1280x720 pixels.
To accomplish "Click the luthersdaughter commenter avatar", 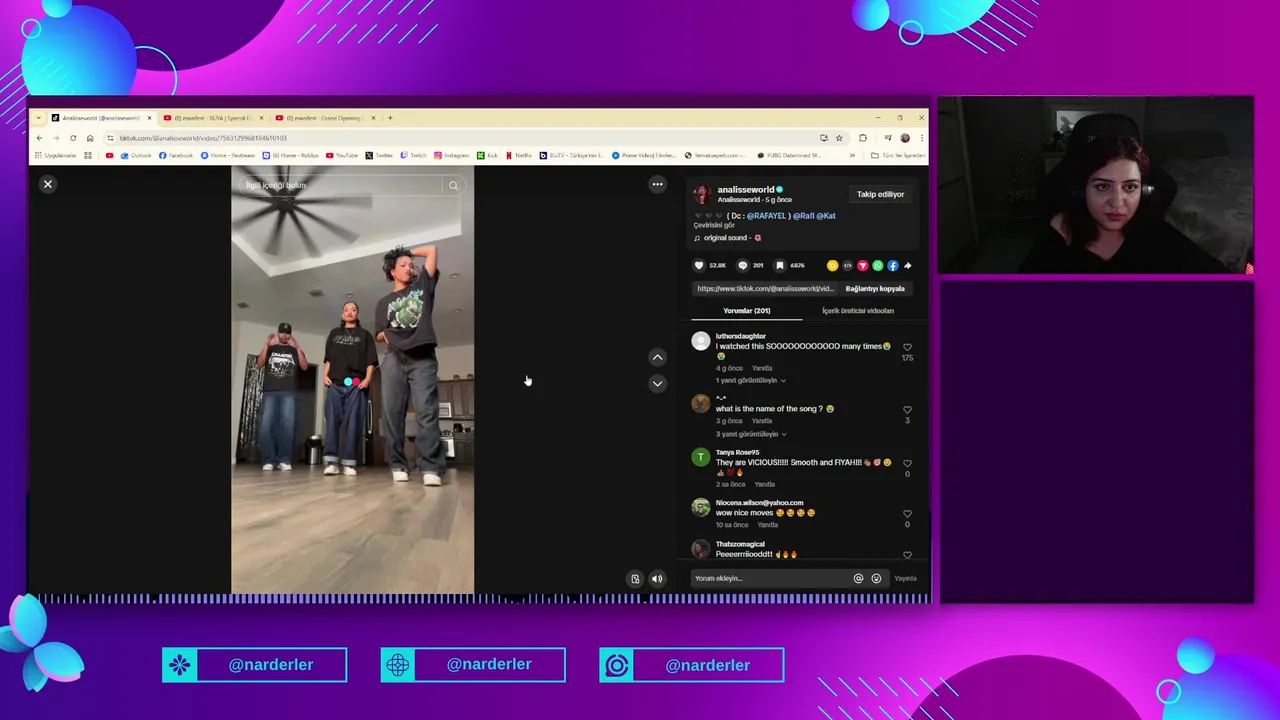I will (x=701, y=342).
